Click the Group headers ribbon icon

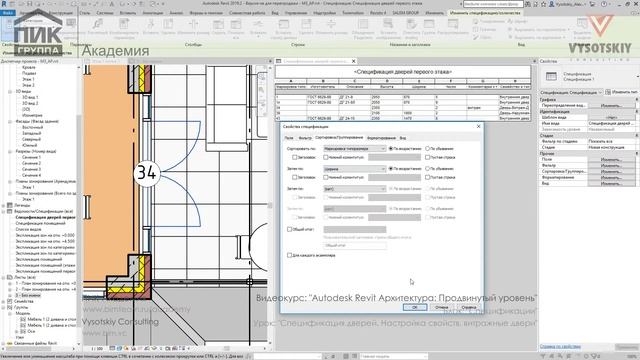[x=429, y=24]
